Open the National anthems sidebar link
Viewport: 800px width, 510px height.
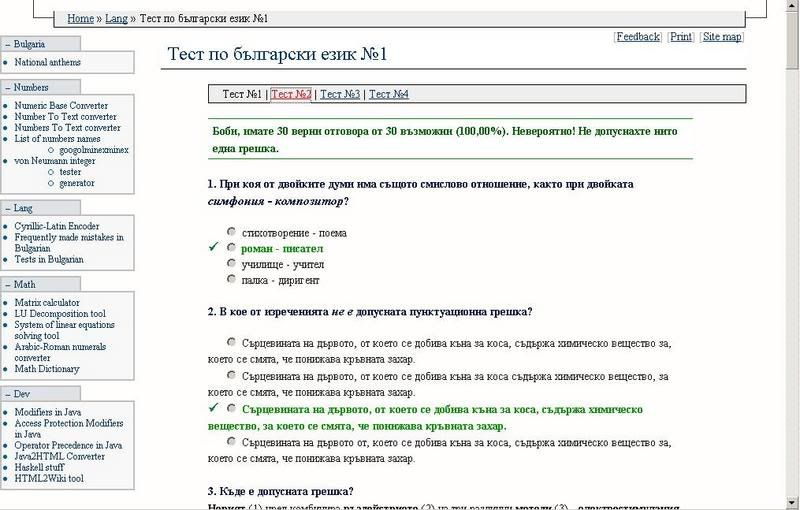pyautogui.click(x=48, y=63)
